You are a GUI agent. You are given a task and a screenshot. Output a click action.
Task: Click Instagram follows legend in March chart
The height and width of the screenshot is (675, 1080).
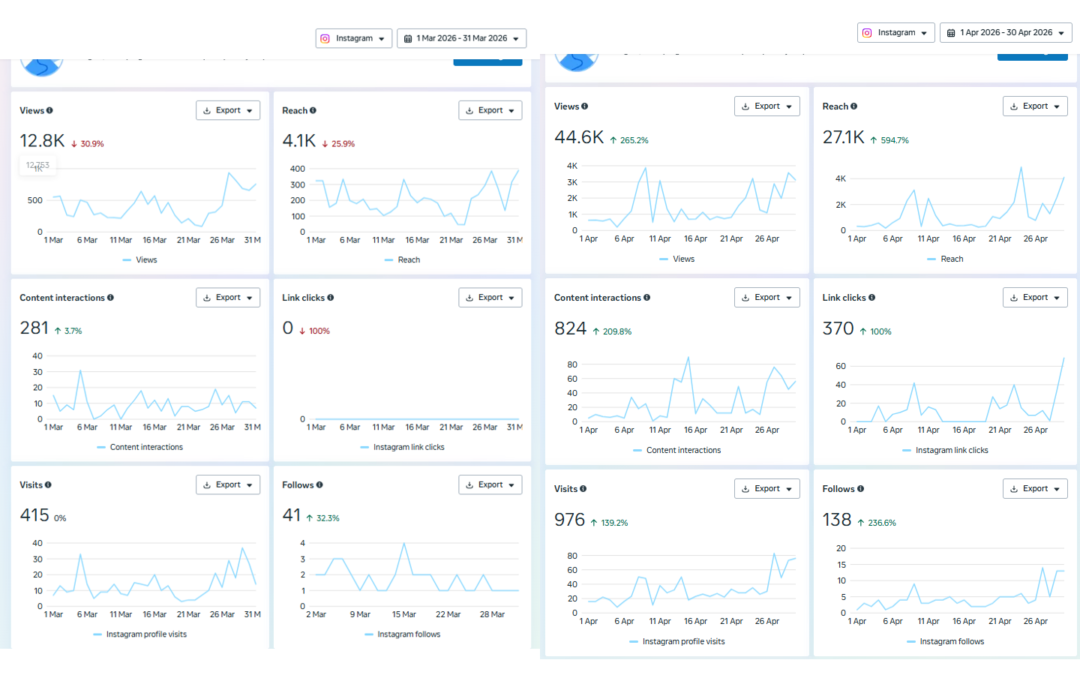402,634
